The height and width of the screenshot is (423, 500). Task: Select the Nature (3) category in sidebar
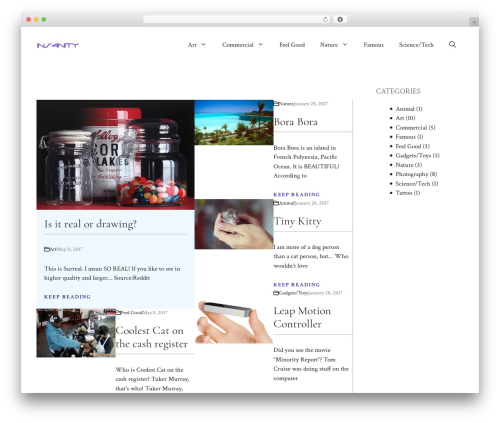(409, 165)
